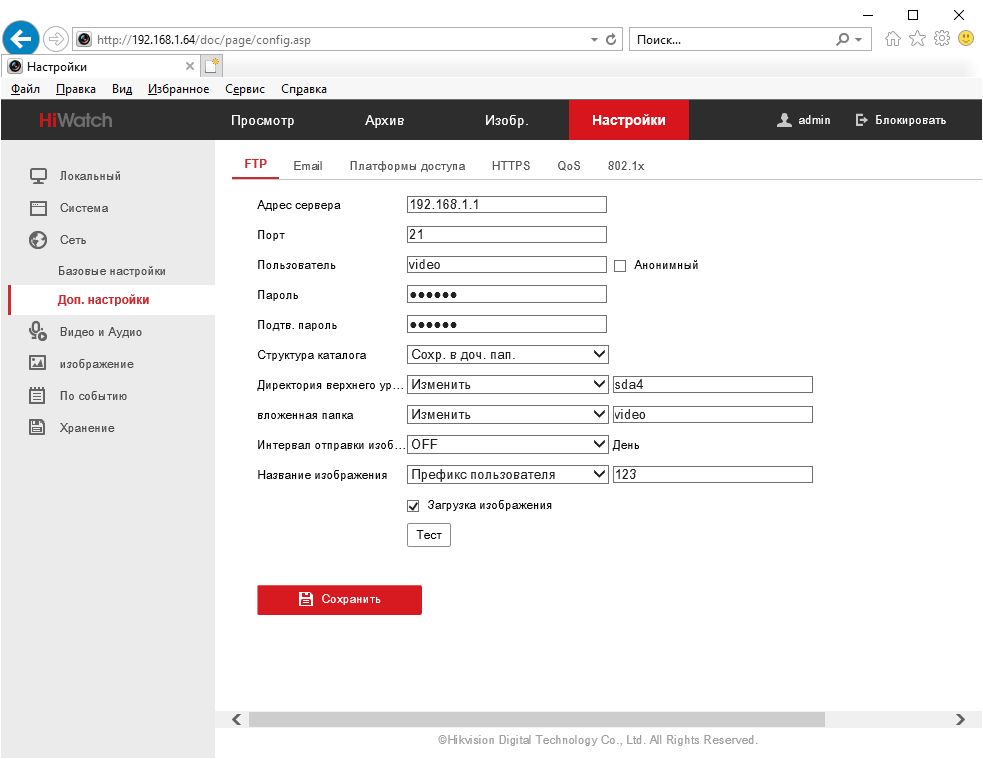Open the Избранное menu in browser

tap(178, 89)
